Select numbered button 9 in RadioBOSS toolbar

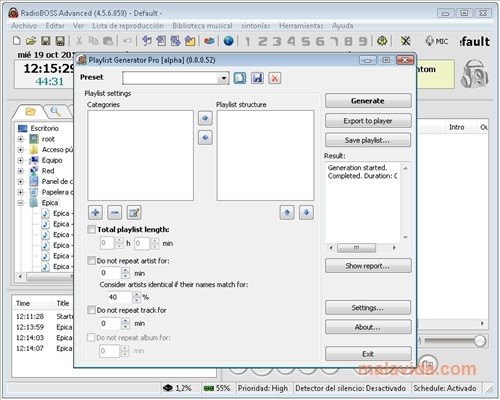click(363, 41)
